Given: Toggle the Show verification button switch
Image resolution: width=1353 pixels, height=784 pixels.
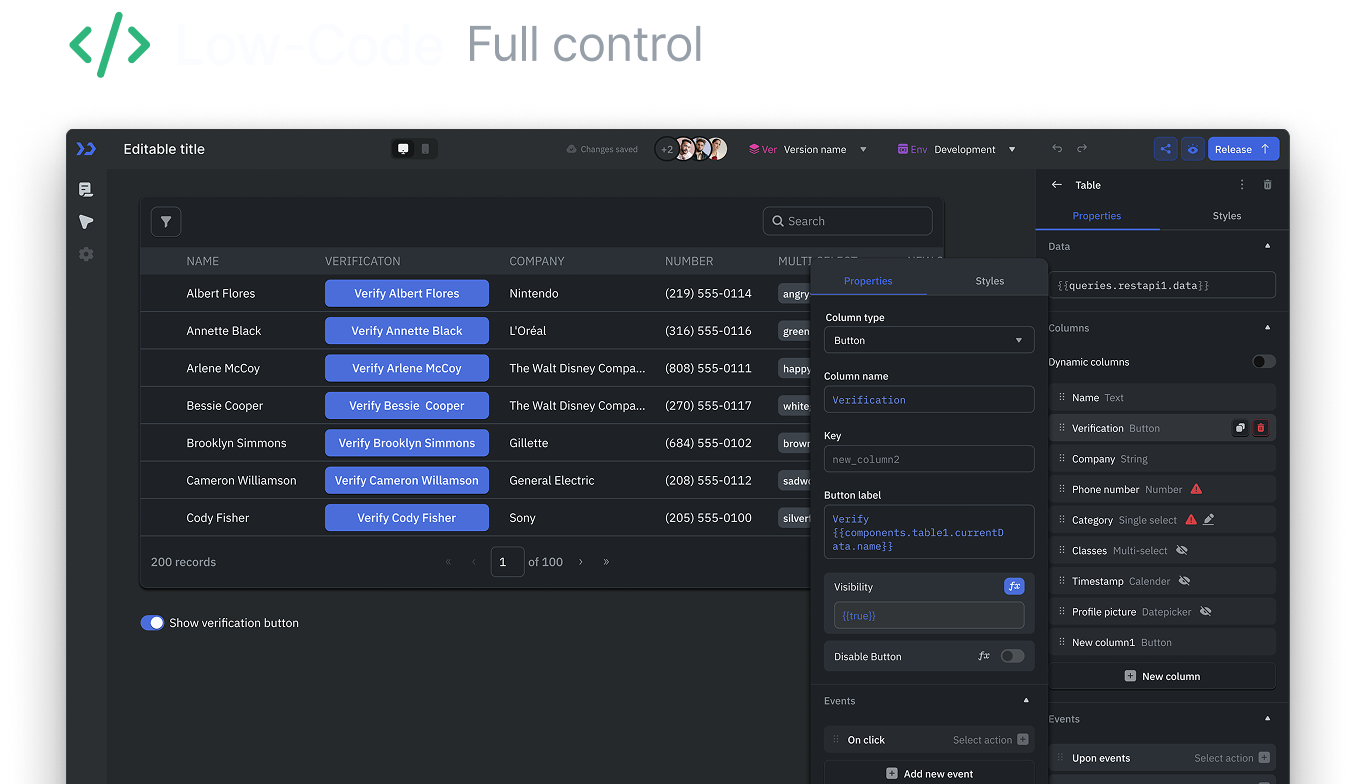Looking at the screenshot, I should 152,623.
